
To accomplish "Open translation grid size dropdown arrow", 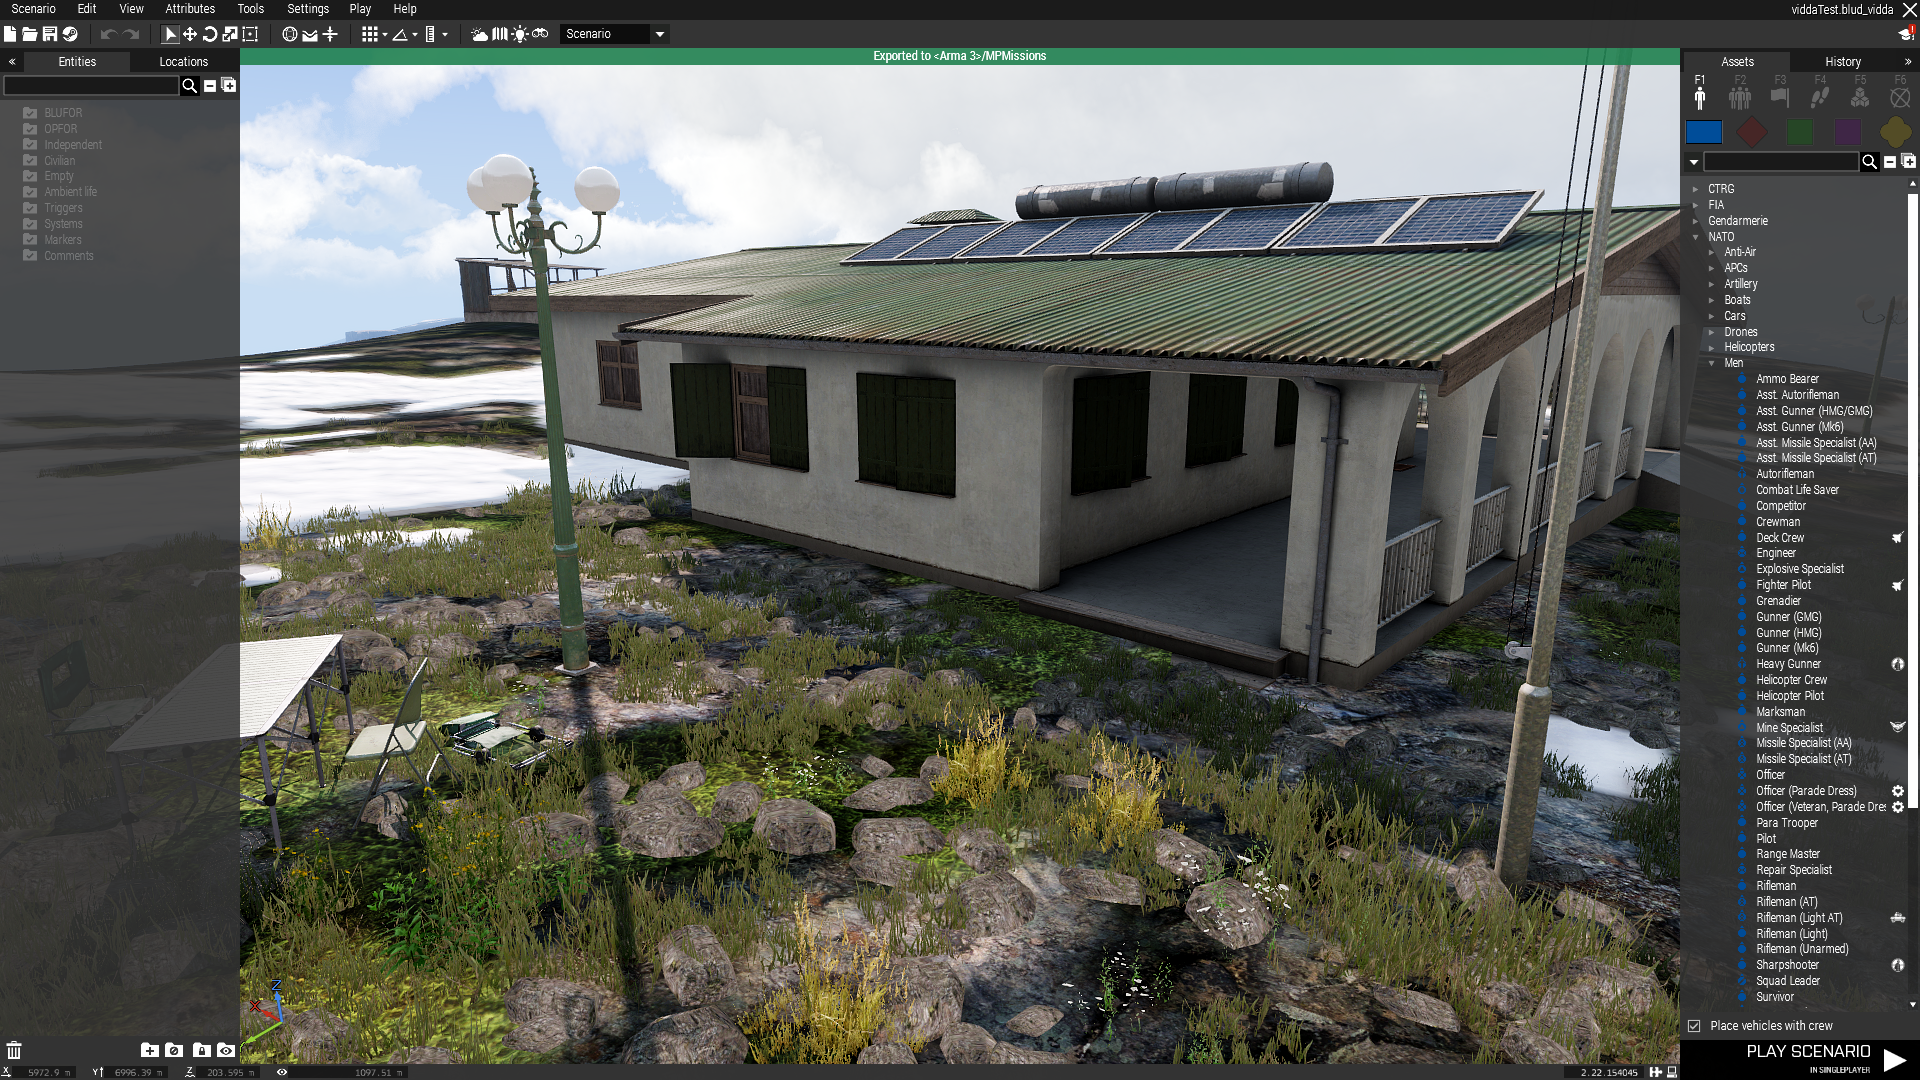I will [x=385, y=35].
